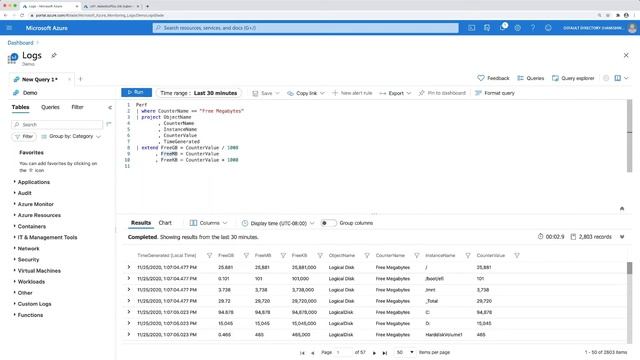This screenshot has width=640, height=360.
Task: Click the top resource search box
Action: tap(306, 28)
